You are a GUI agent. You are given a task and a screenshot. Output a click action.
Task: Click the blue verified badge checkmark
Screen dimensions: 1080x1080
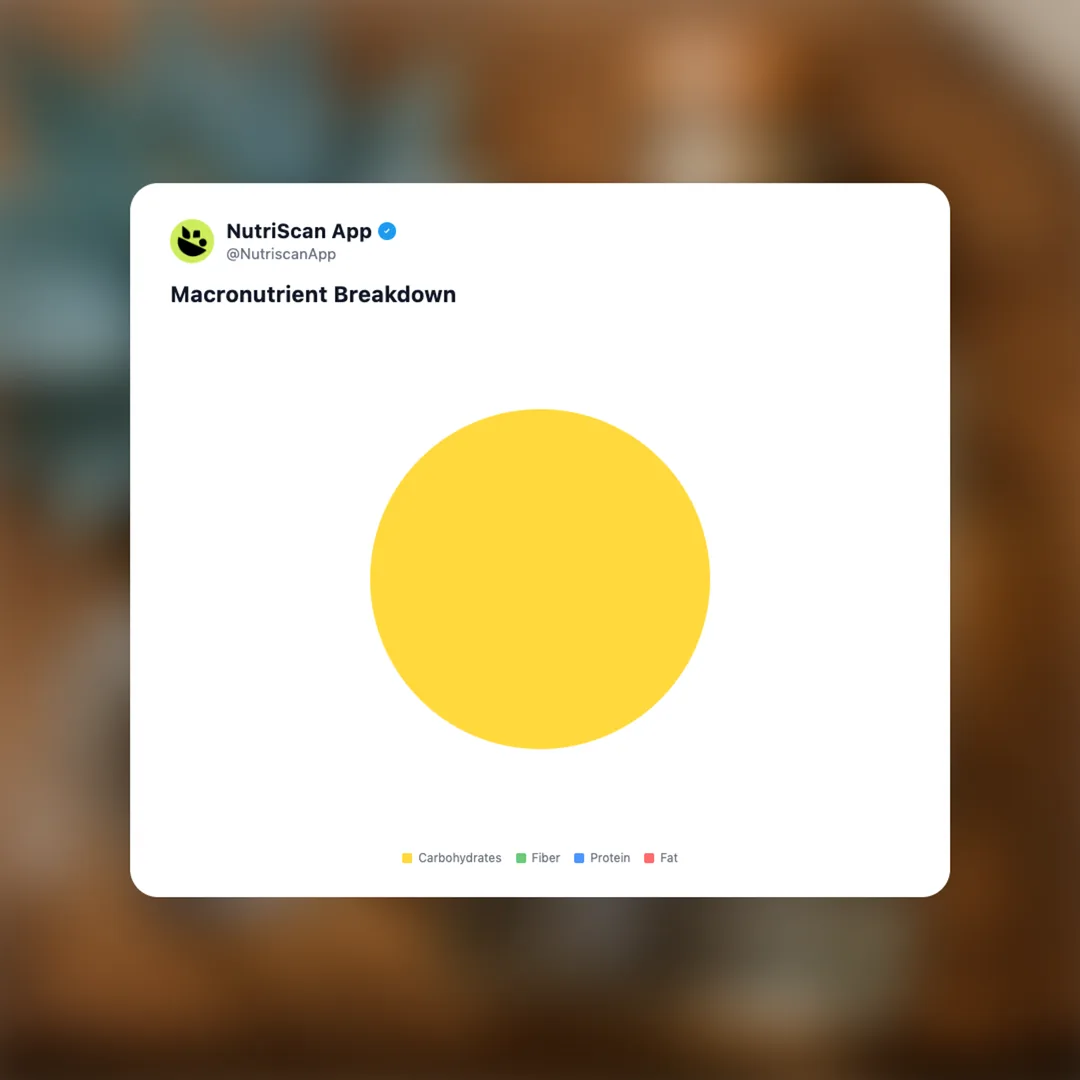(387, 231)
